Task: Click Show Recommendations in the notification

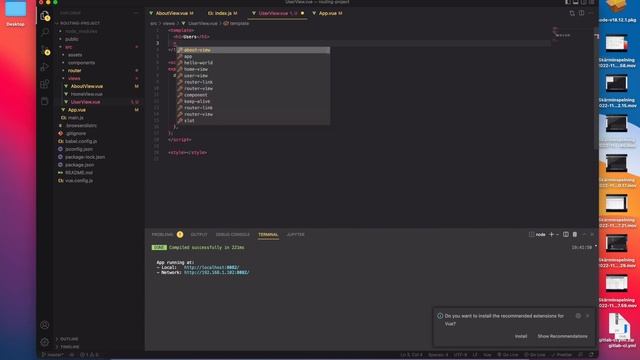Action: [x=562, y=336]
